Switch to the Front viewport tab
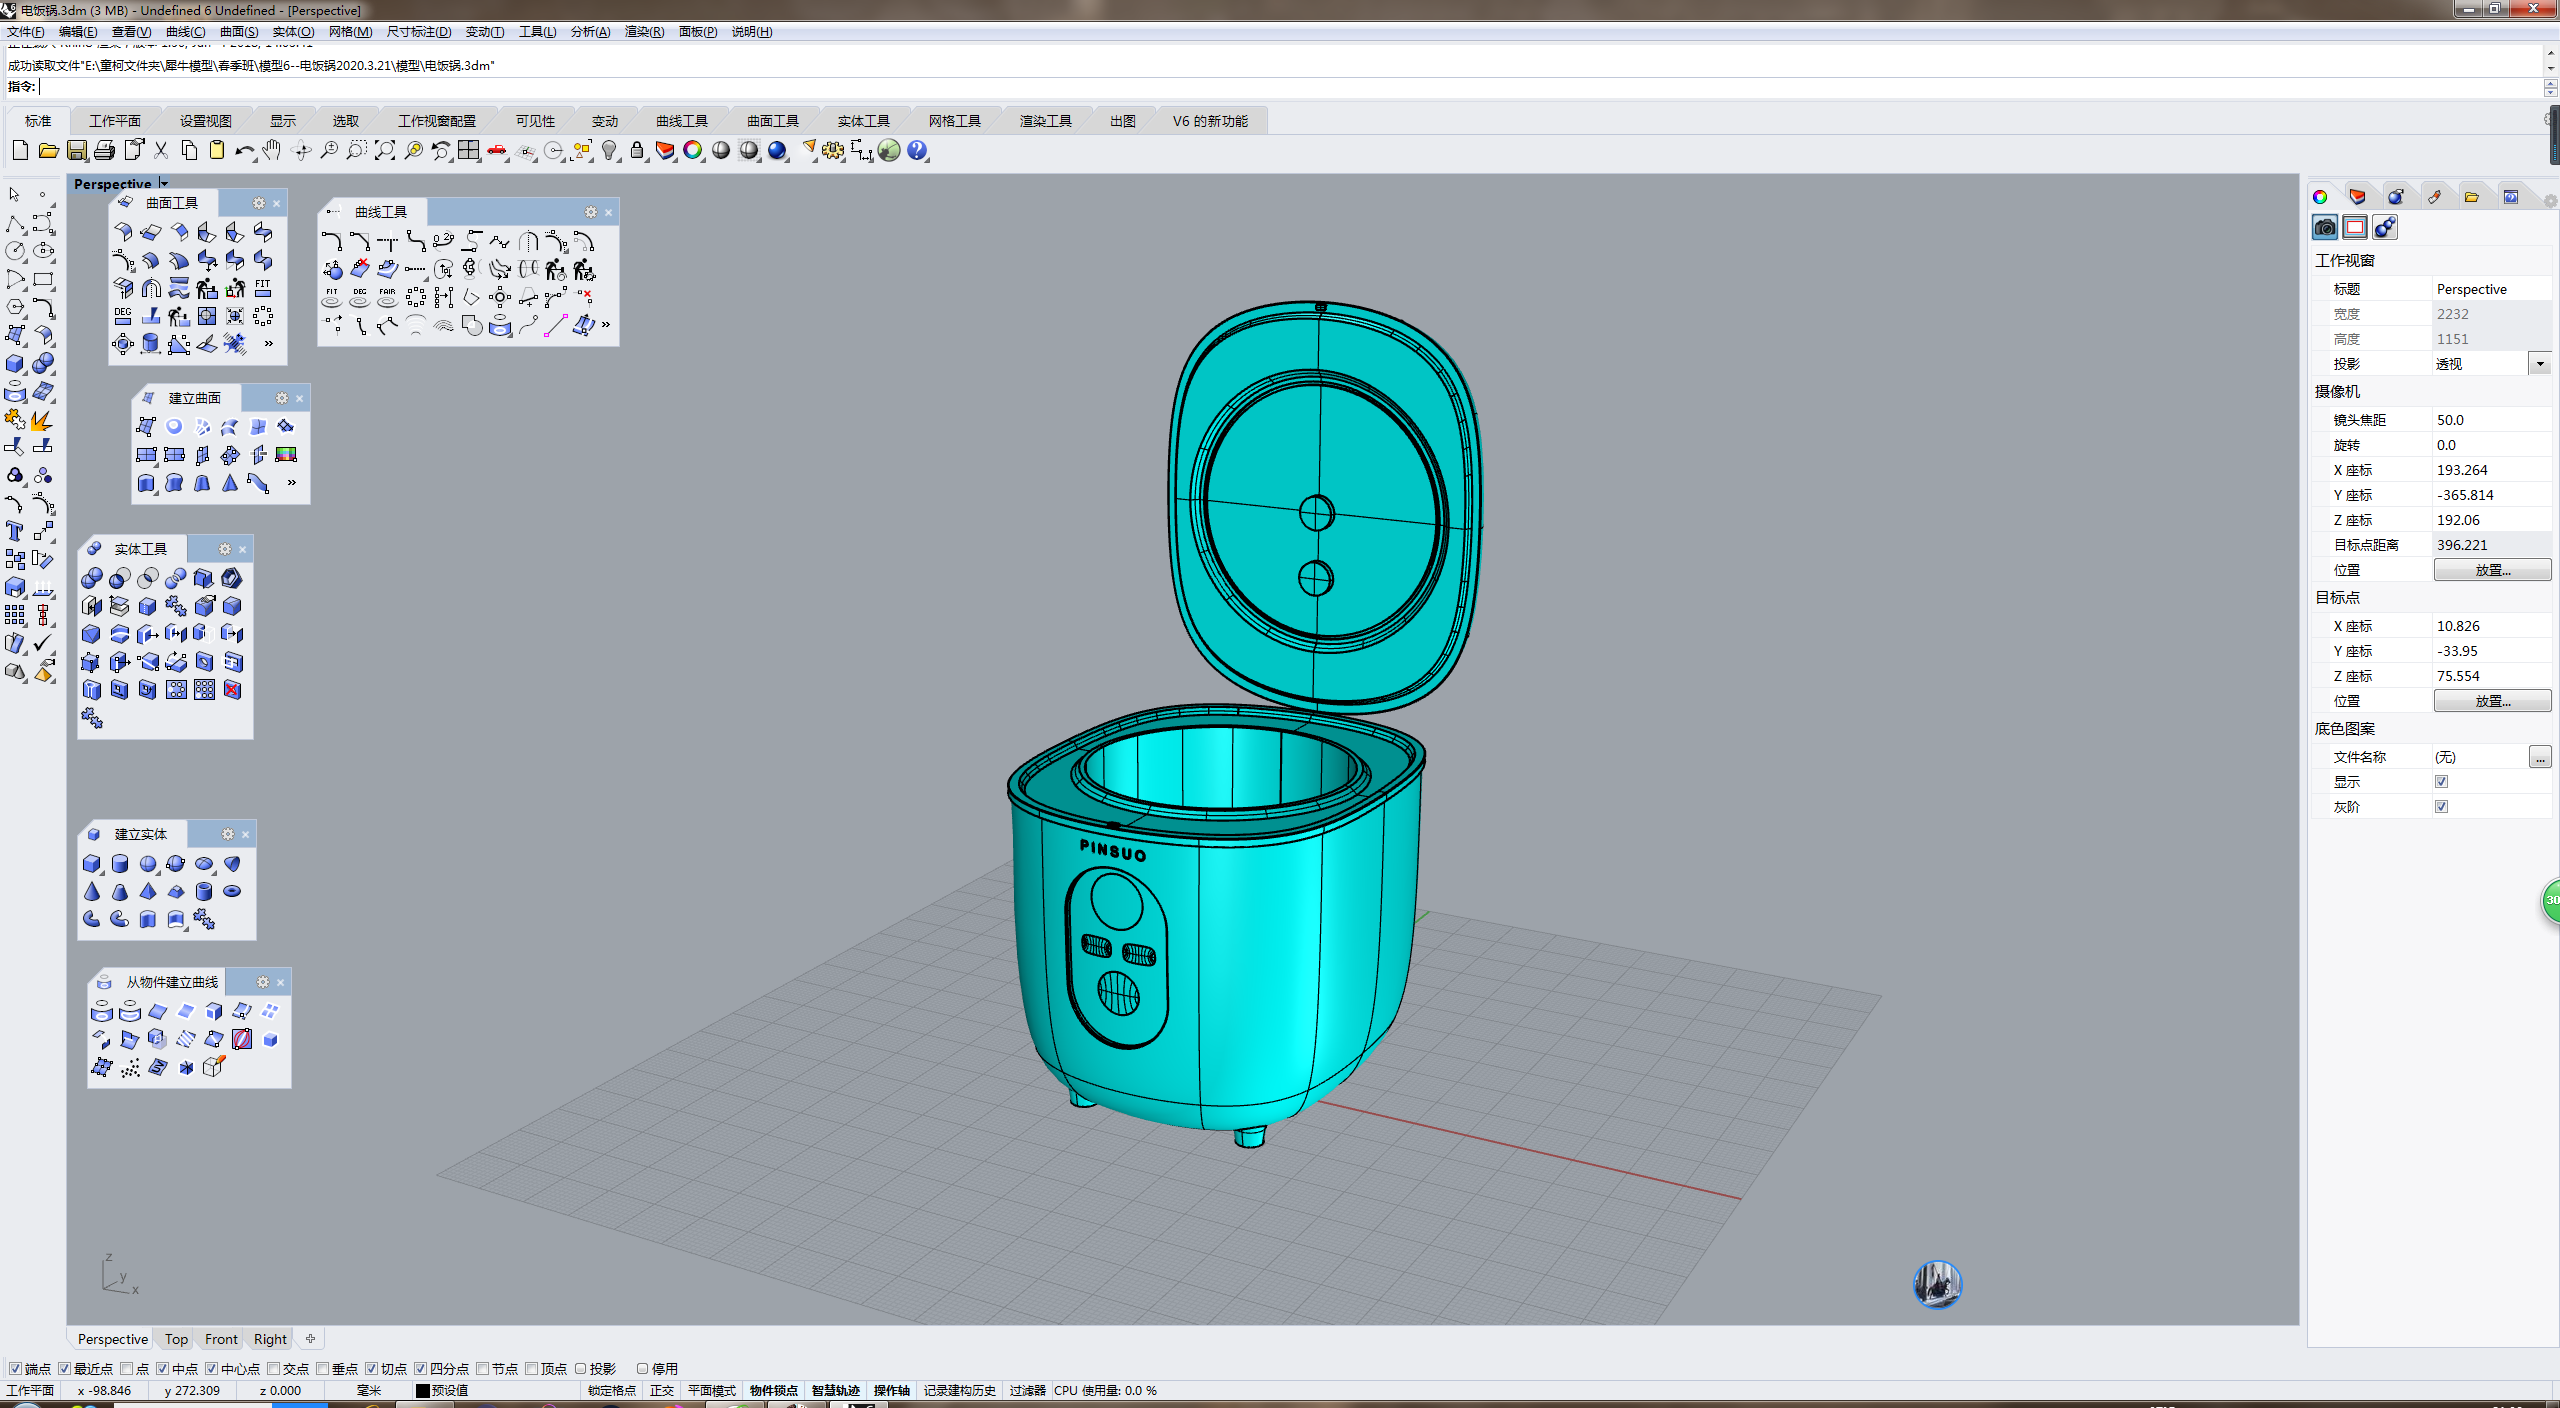 click(x=221, y=1339)
